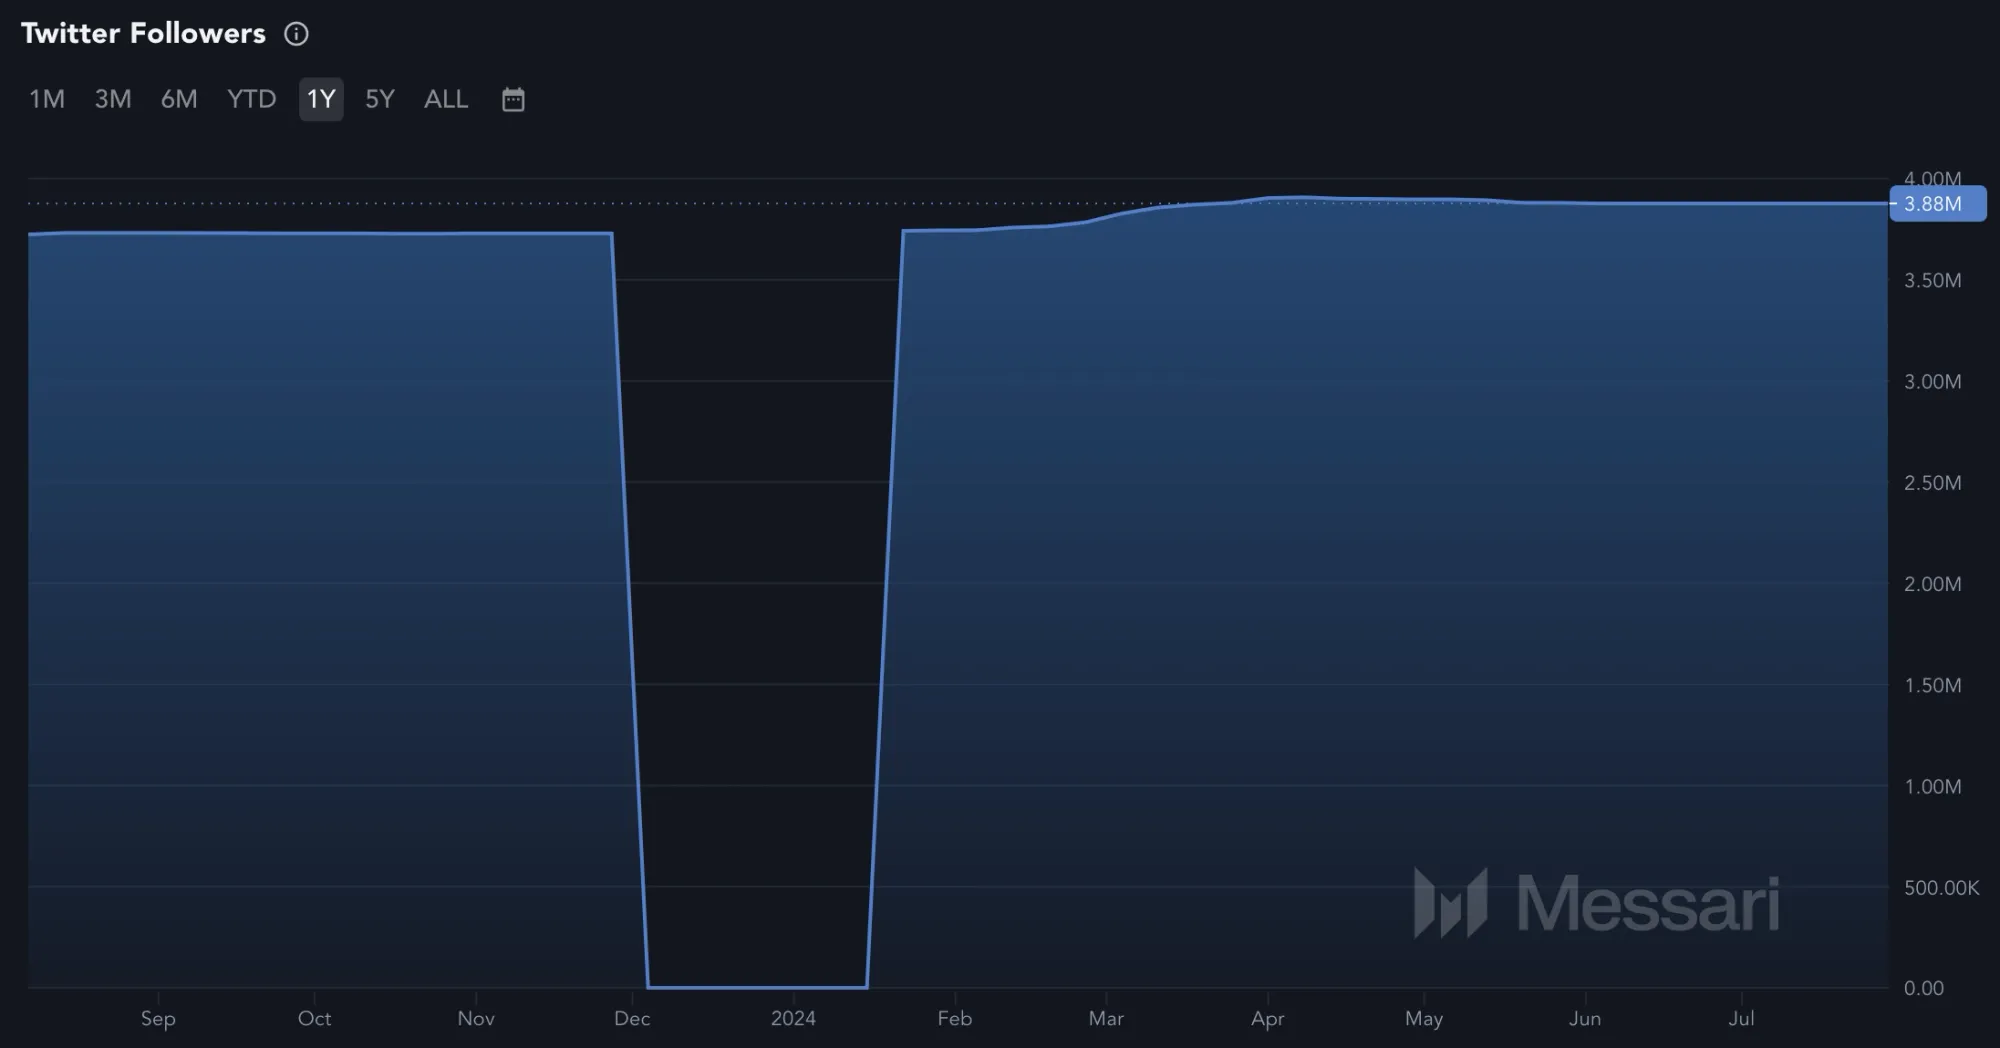Click the info icon beside Twitter Followers
The image size is (2000, 1048).
coord(296,34)
